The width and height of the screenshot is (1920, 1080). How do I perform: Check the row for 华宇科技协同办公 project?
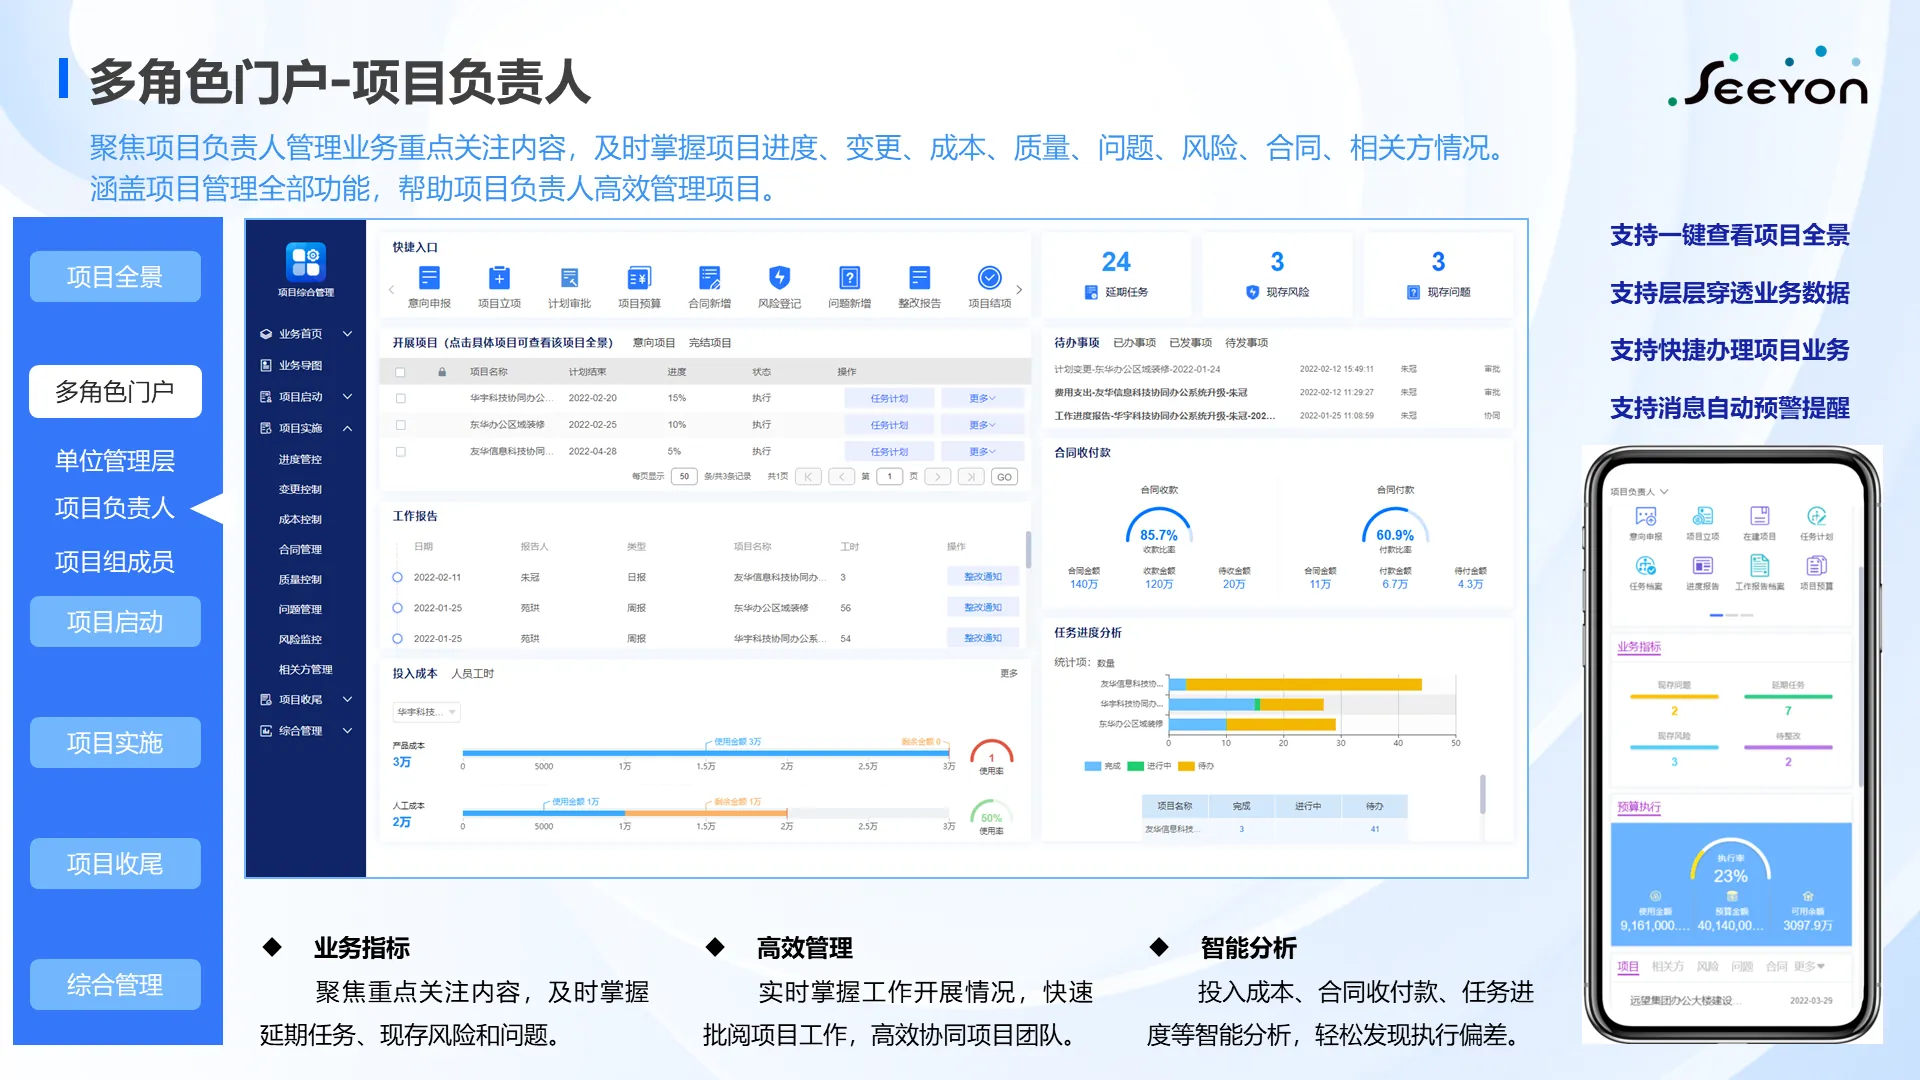400,398
